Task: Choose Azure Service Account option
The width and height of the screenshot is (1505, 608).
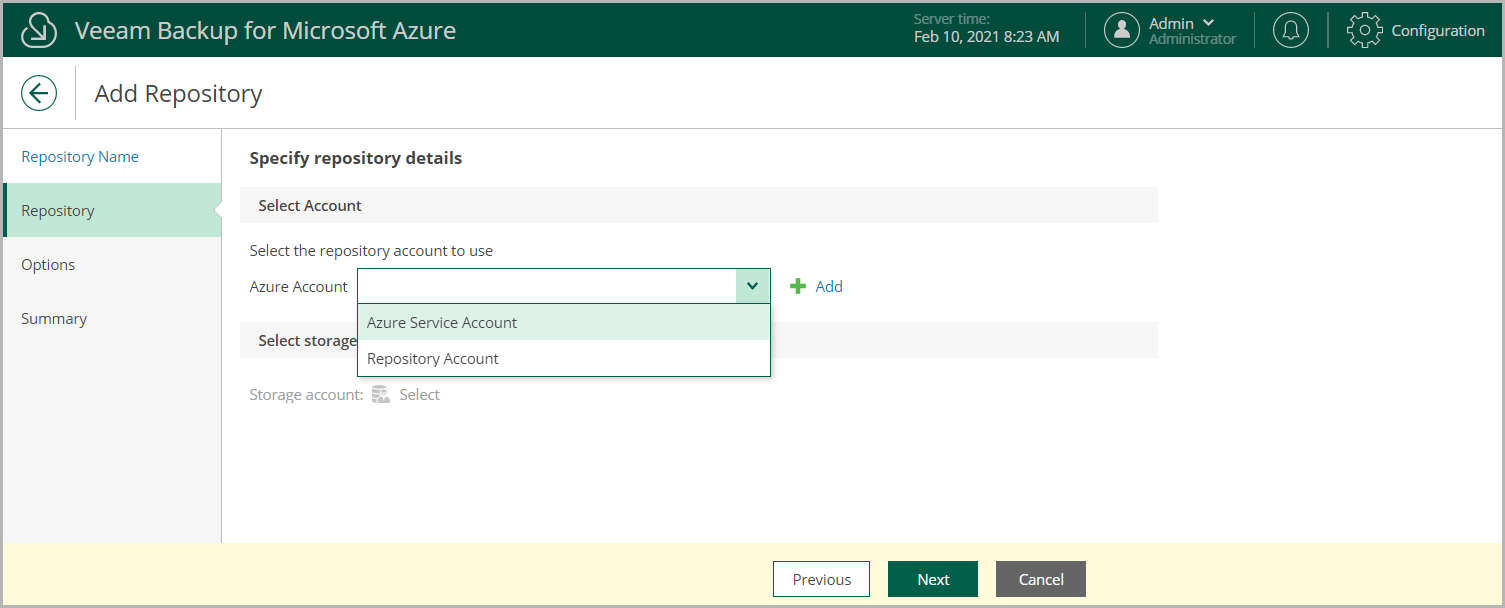Action: click(x=564, y=322)
